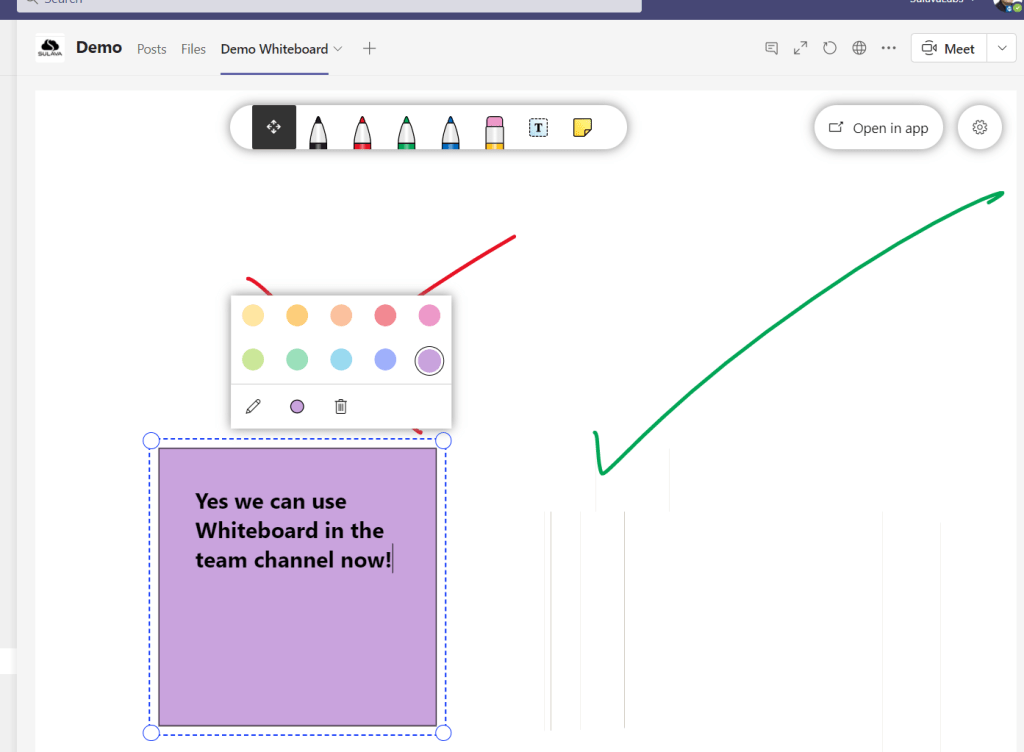Viewport: 1024px width, 752px height.
Task: Switch to the Posts tab
Action: (152, 49)
